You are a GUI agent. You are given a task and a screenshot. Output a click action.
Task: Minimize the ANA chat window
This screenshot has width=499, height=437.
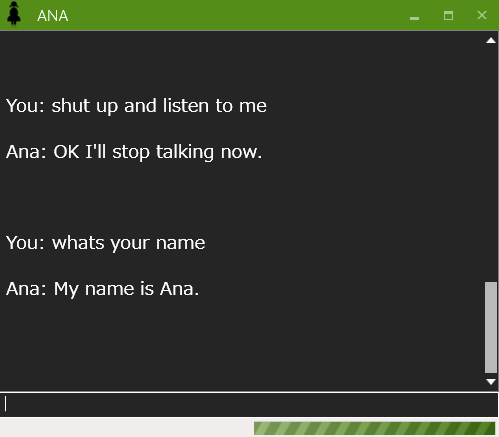click(414, 16)
